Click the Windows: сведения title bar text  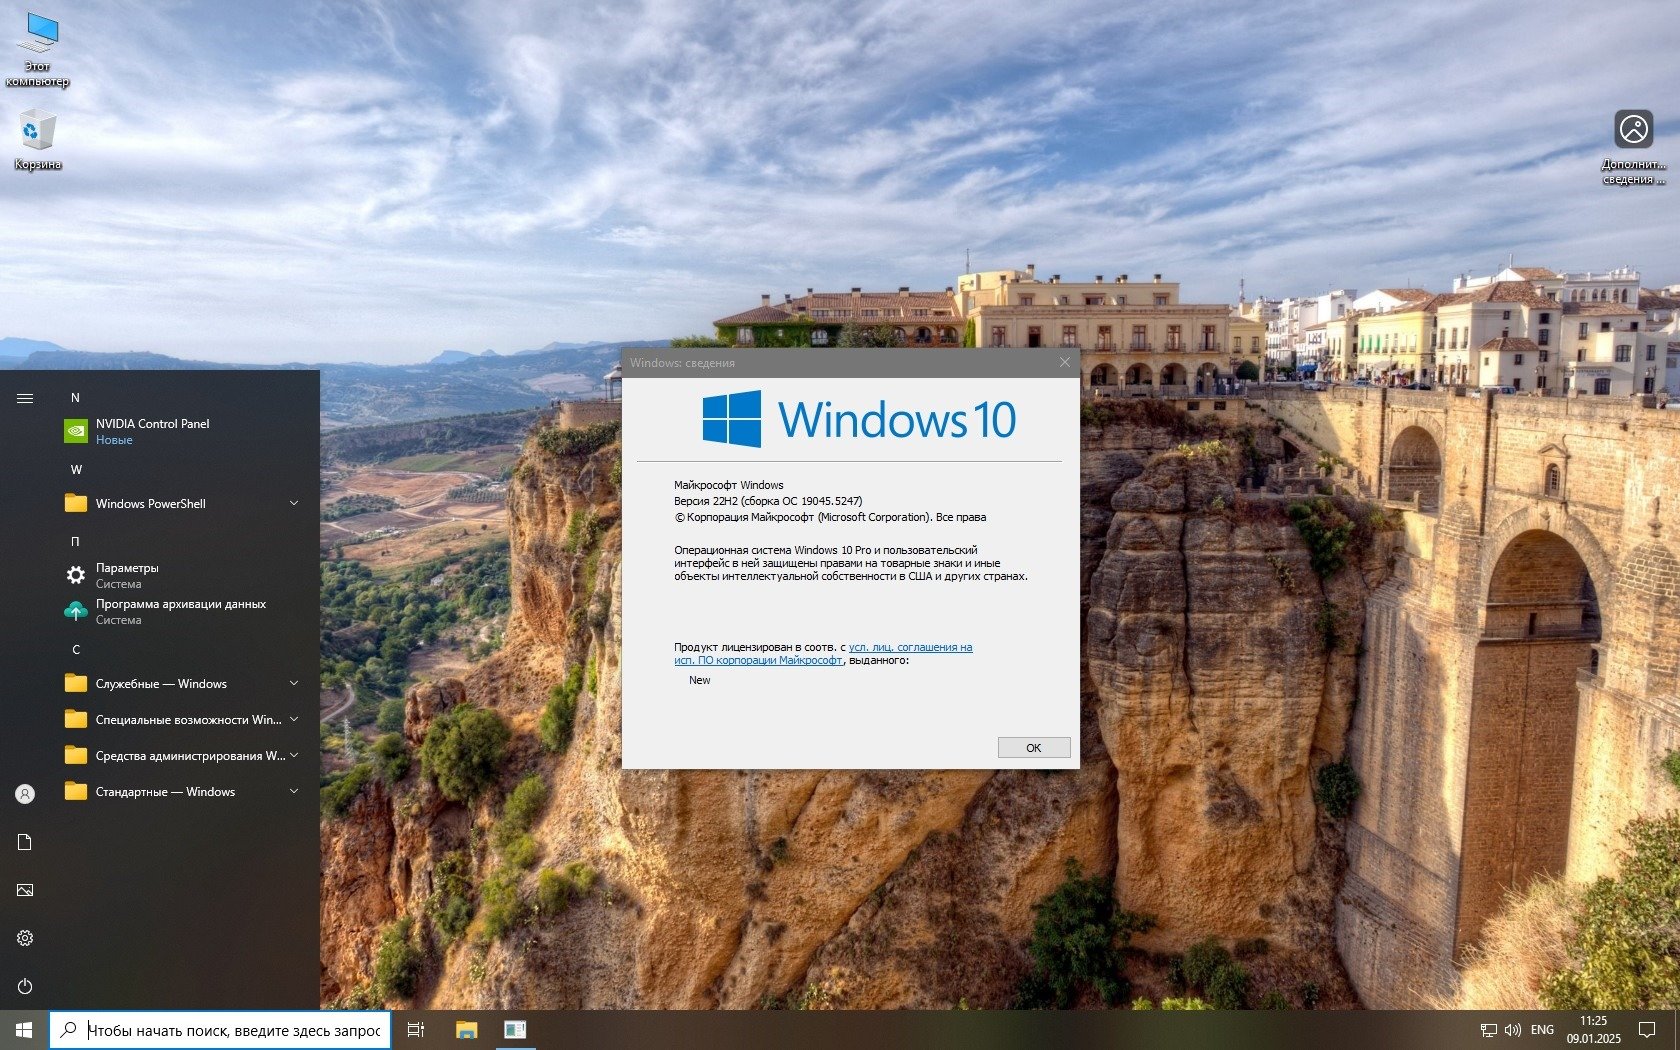coord(682,363)
